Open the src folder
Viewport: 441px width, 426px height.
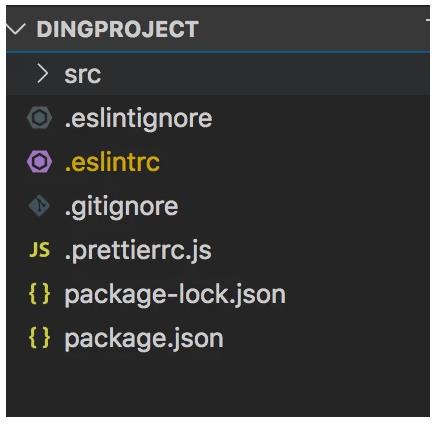tap(82, 74)
